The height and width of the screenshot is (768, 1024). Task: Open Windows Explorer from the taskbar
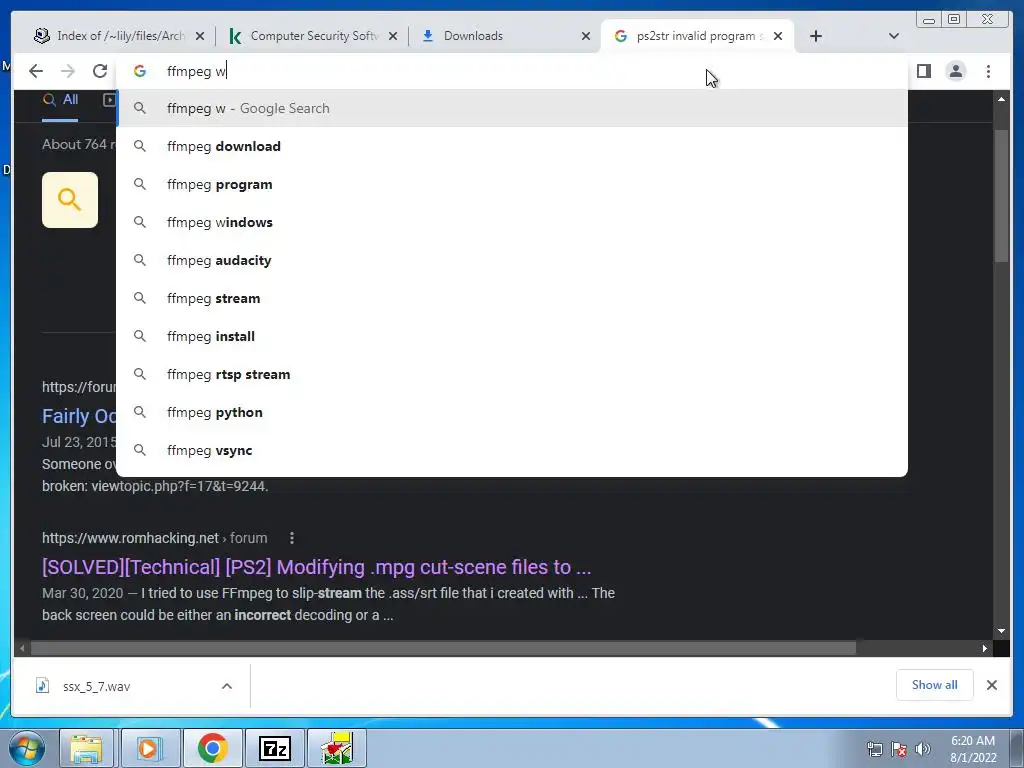pyautogui.click(x=86, y=748)
